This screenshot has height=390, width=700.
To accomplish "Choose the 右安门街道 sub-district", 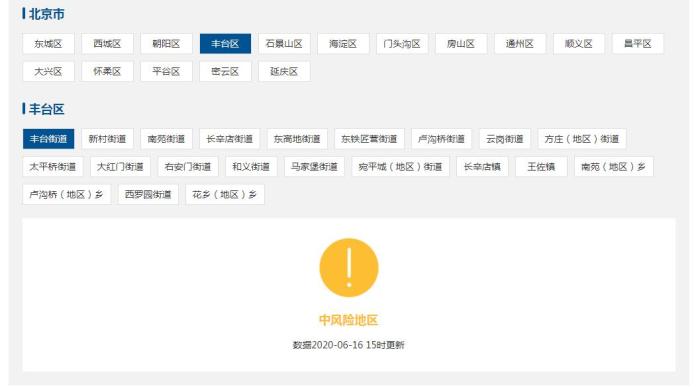I will (x=188, y=167).
